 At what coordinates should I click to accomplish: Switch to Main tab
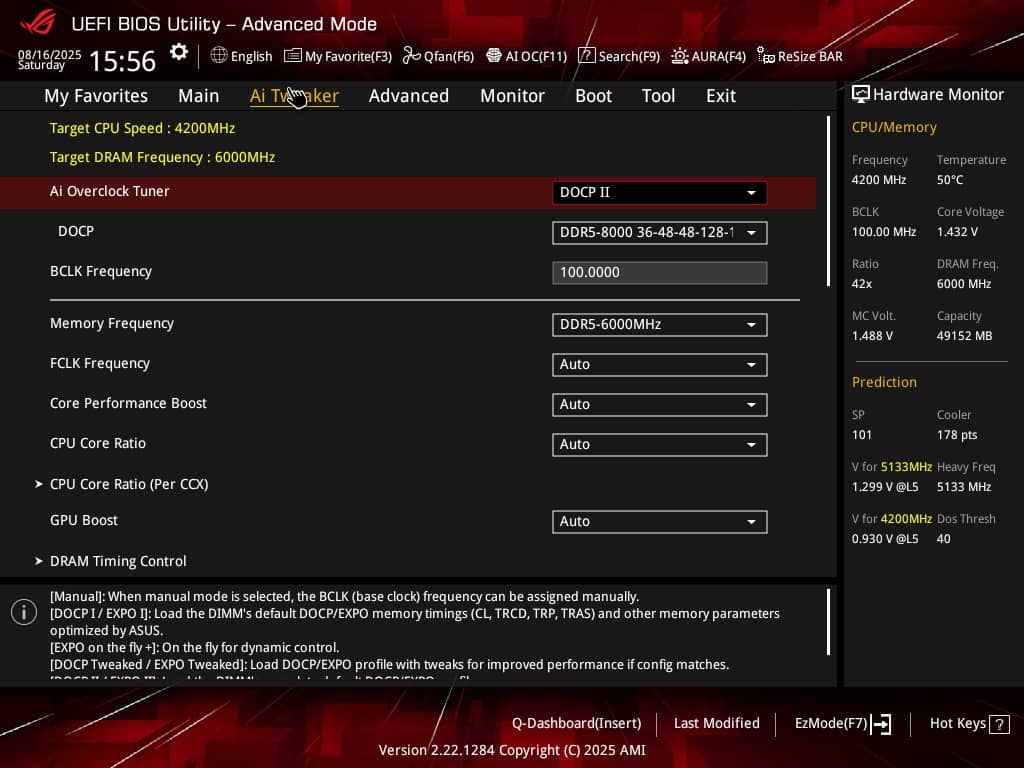pyautogui.click(x=199, y=96)
